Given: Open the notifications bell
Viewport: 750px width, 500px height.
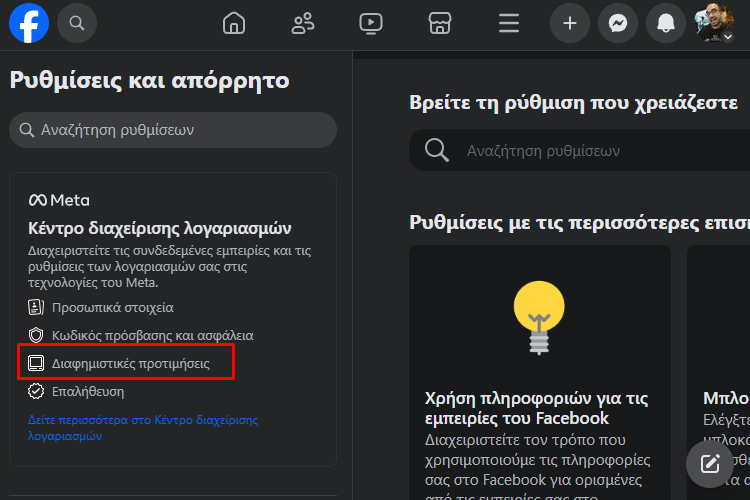Looking at the screenshot, I should (x=666, y=23).
